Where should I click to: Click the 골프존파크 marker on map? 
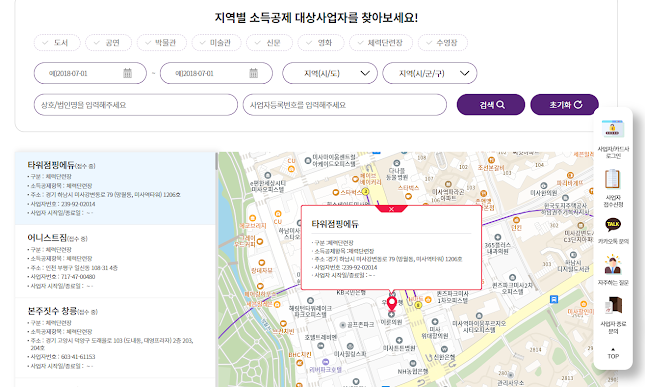342,325
